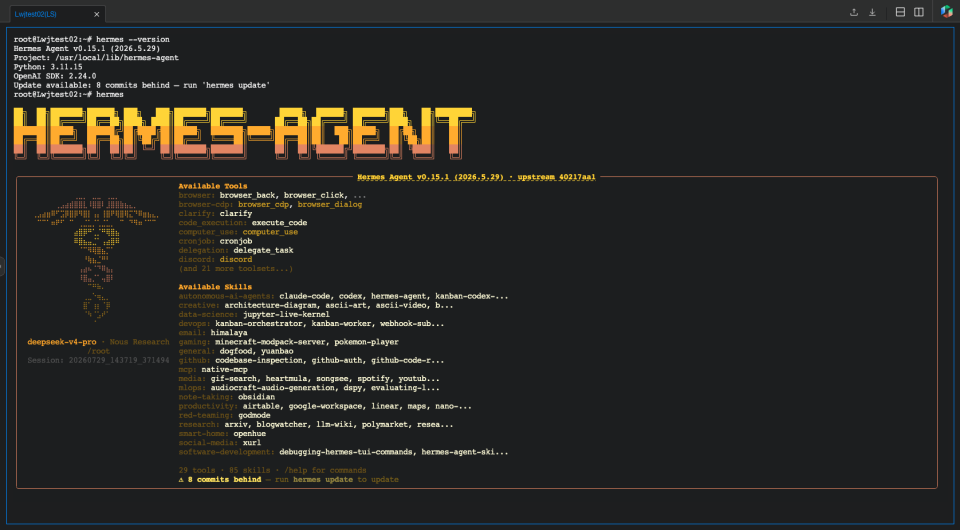This screenshot has width=960, height=530.
Task: Click the 'upstream 40217aa1' title text
Action: tap(557, 177)
